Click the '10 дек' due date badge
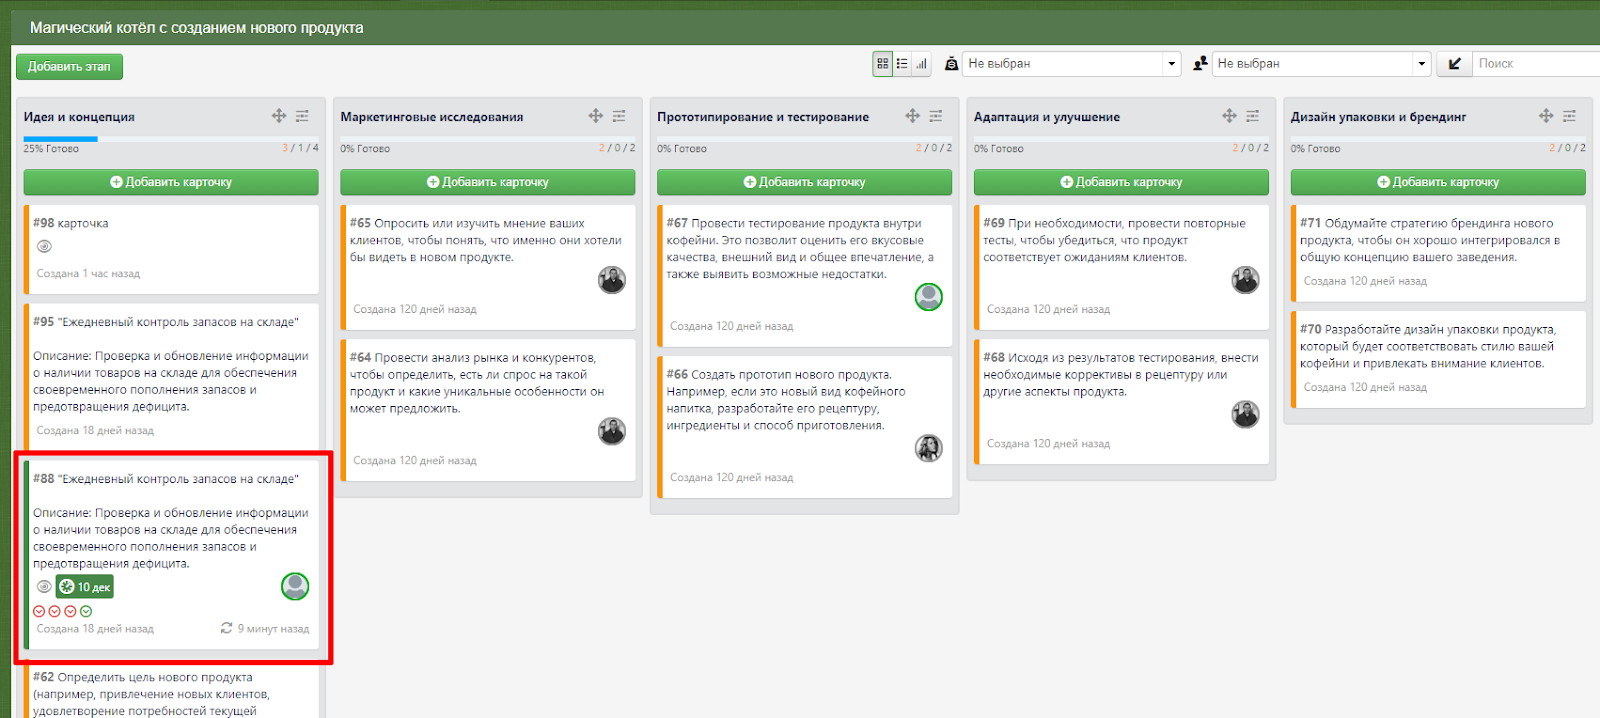Image resolution: width=1600 pixels, height=718 pixels. coord(85,587)
